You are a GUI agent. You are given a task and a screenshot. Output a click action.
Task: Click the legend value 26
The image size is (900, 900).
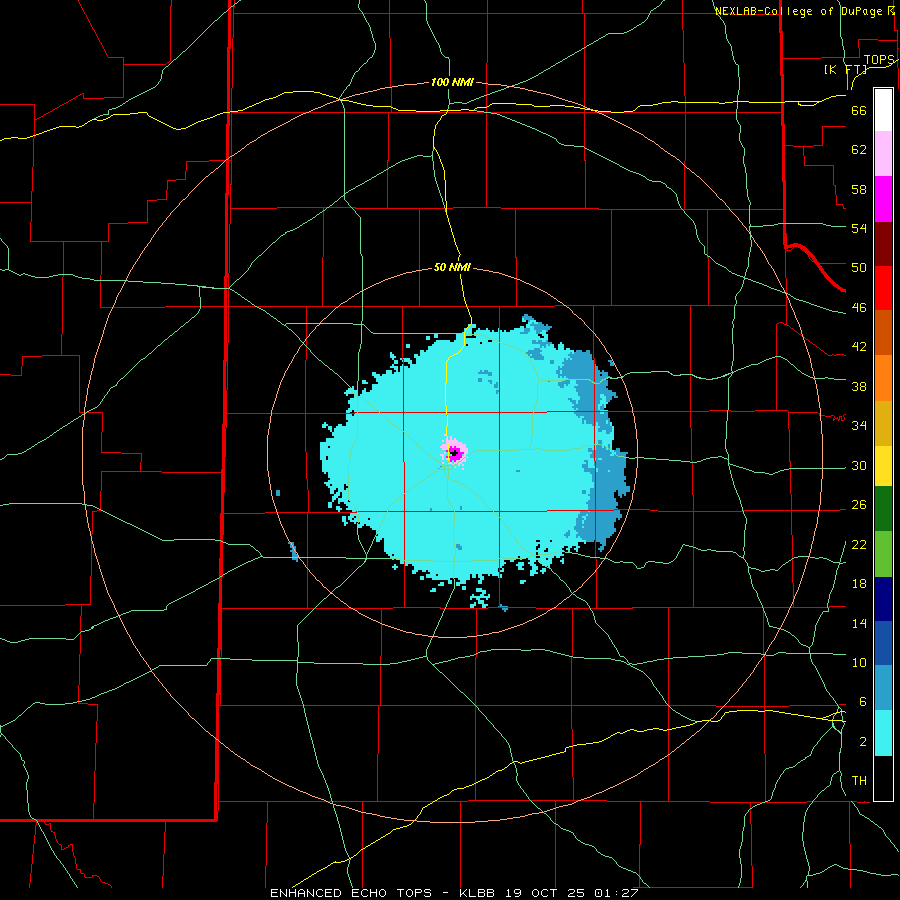tap(859, 505)
